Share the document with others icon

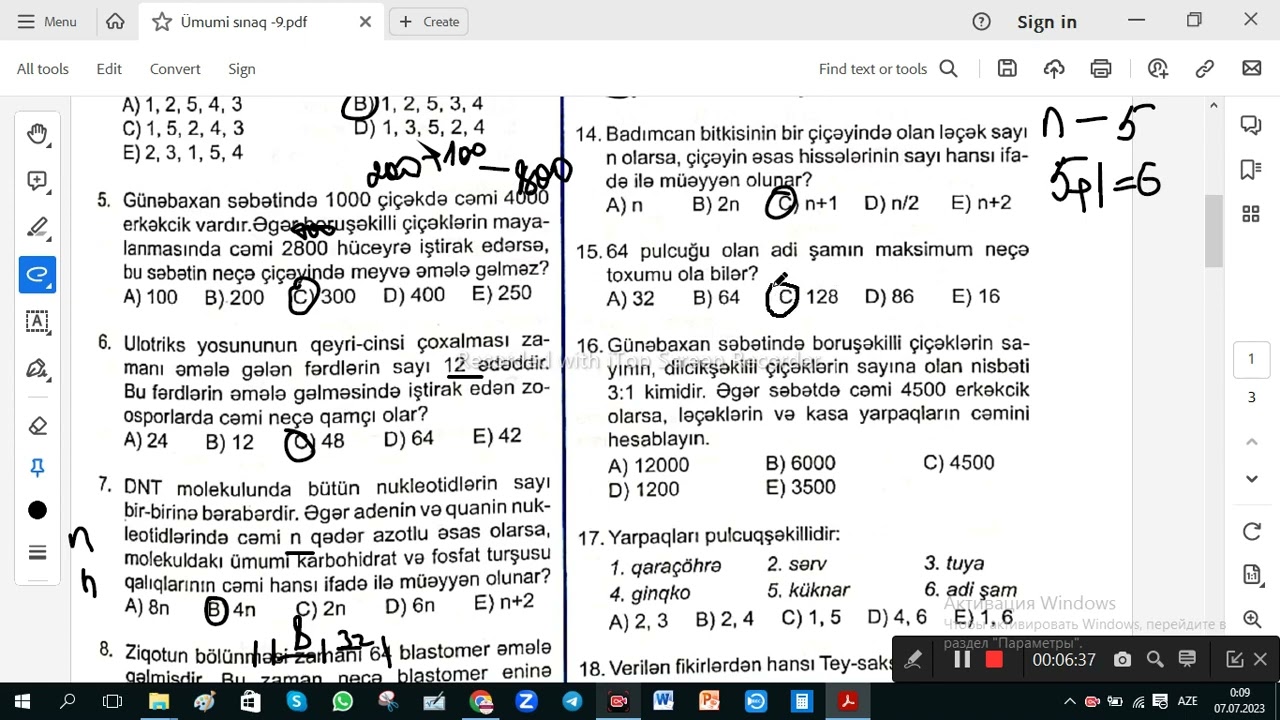pos(1158,68)
